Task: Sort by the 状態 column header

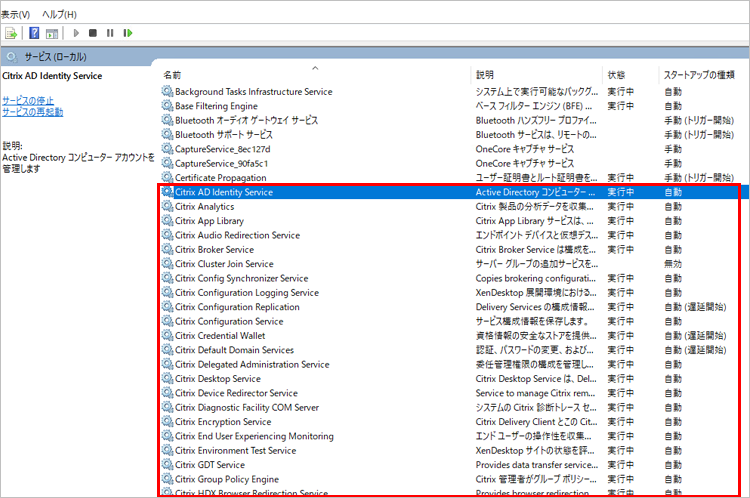Action: 617,75
